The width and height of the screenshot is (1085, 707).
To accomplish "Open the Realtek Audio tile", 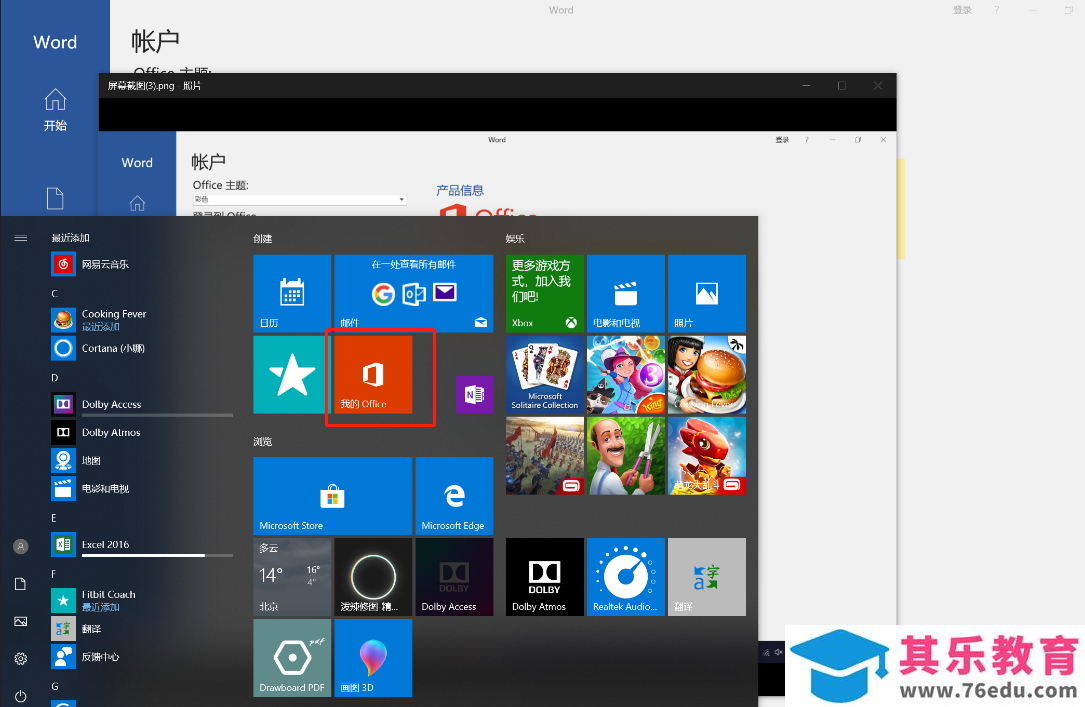I will tap(626, 577).
